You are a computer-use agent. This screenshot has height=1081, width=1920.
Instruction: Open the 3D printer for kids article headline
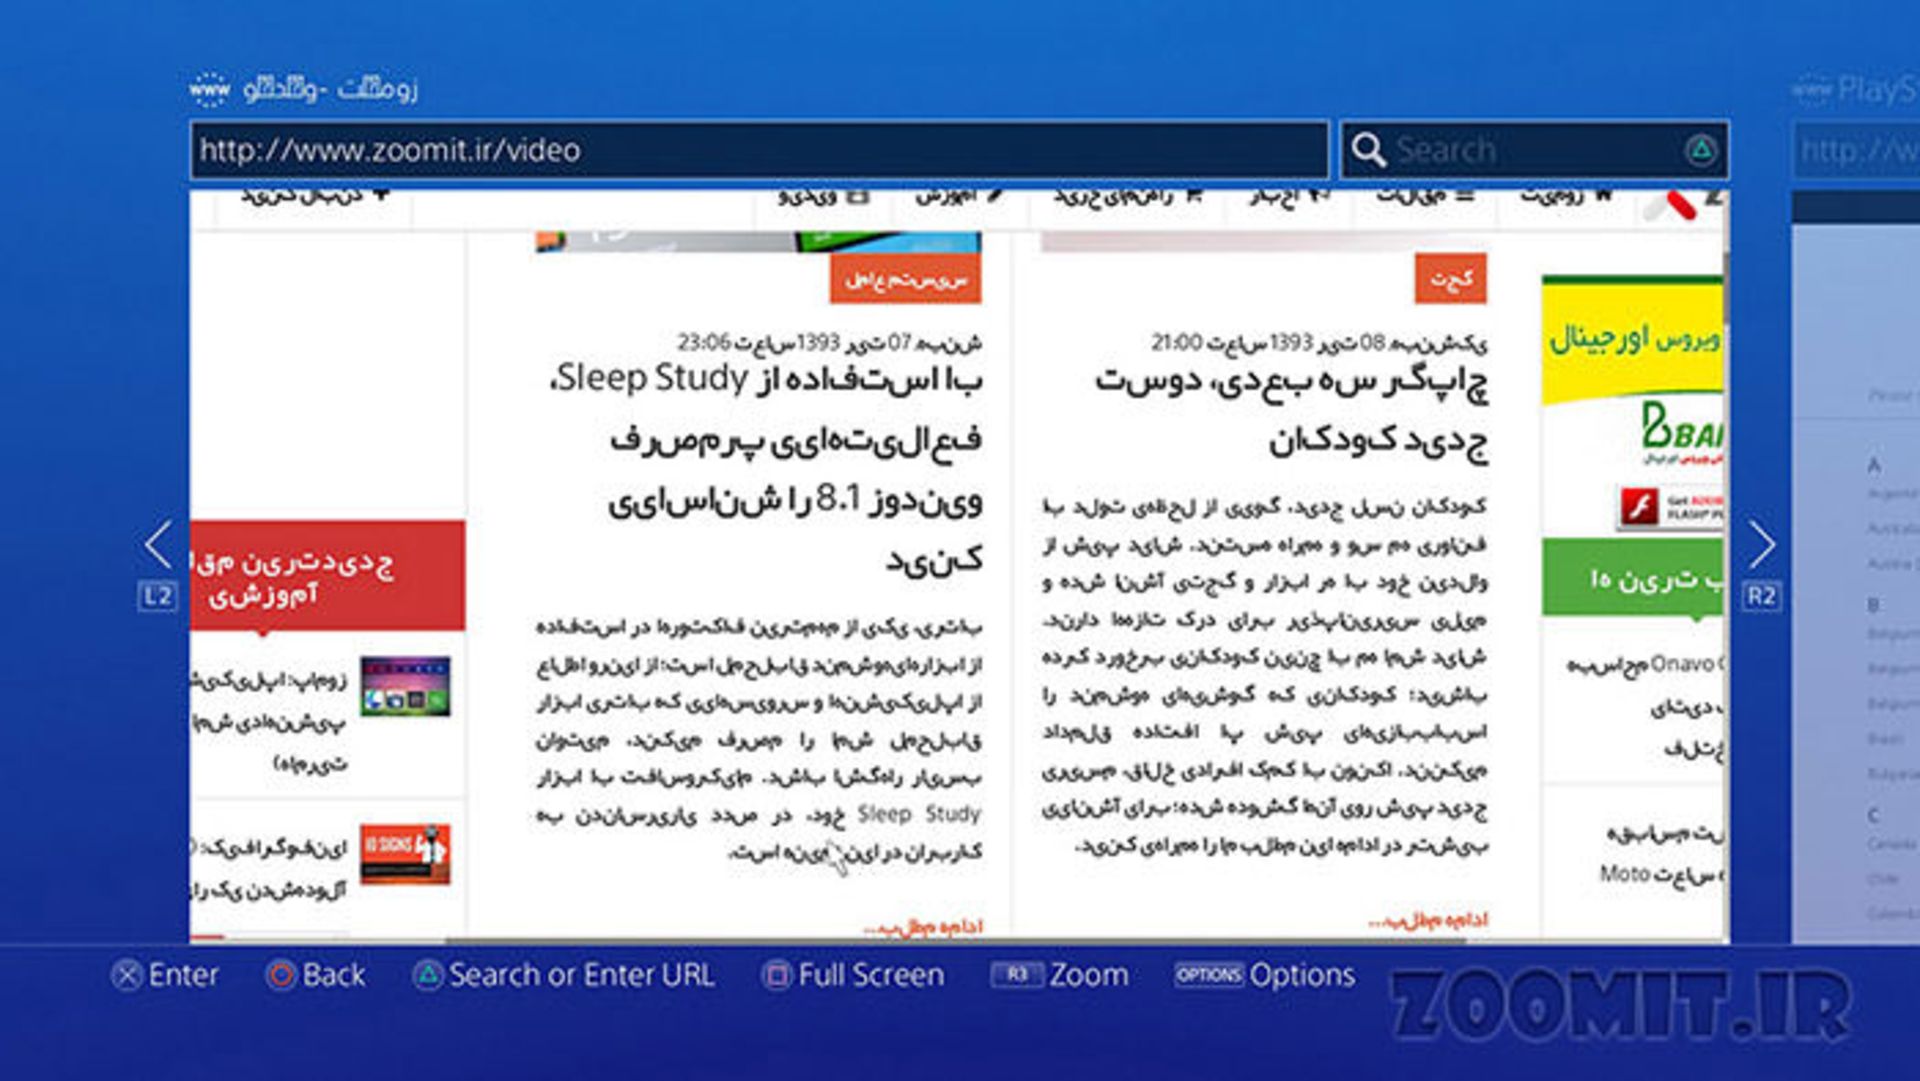[x=1292, y=410]
